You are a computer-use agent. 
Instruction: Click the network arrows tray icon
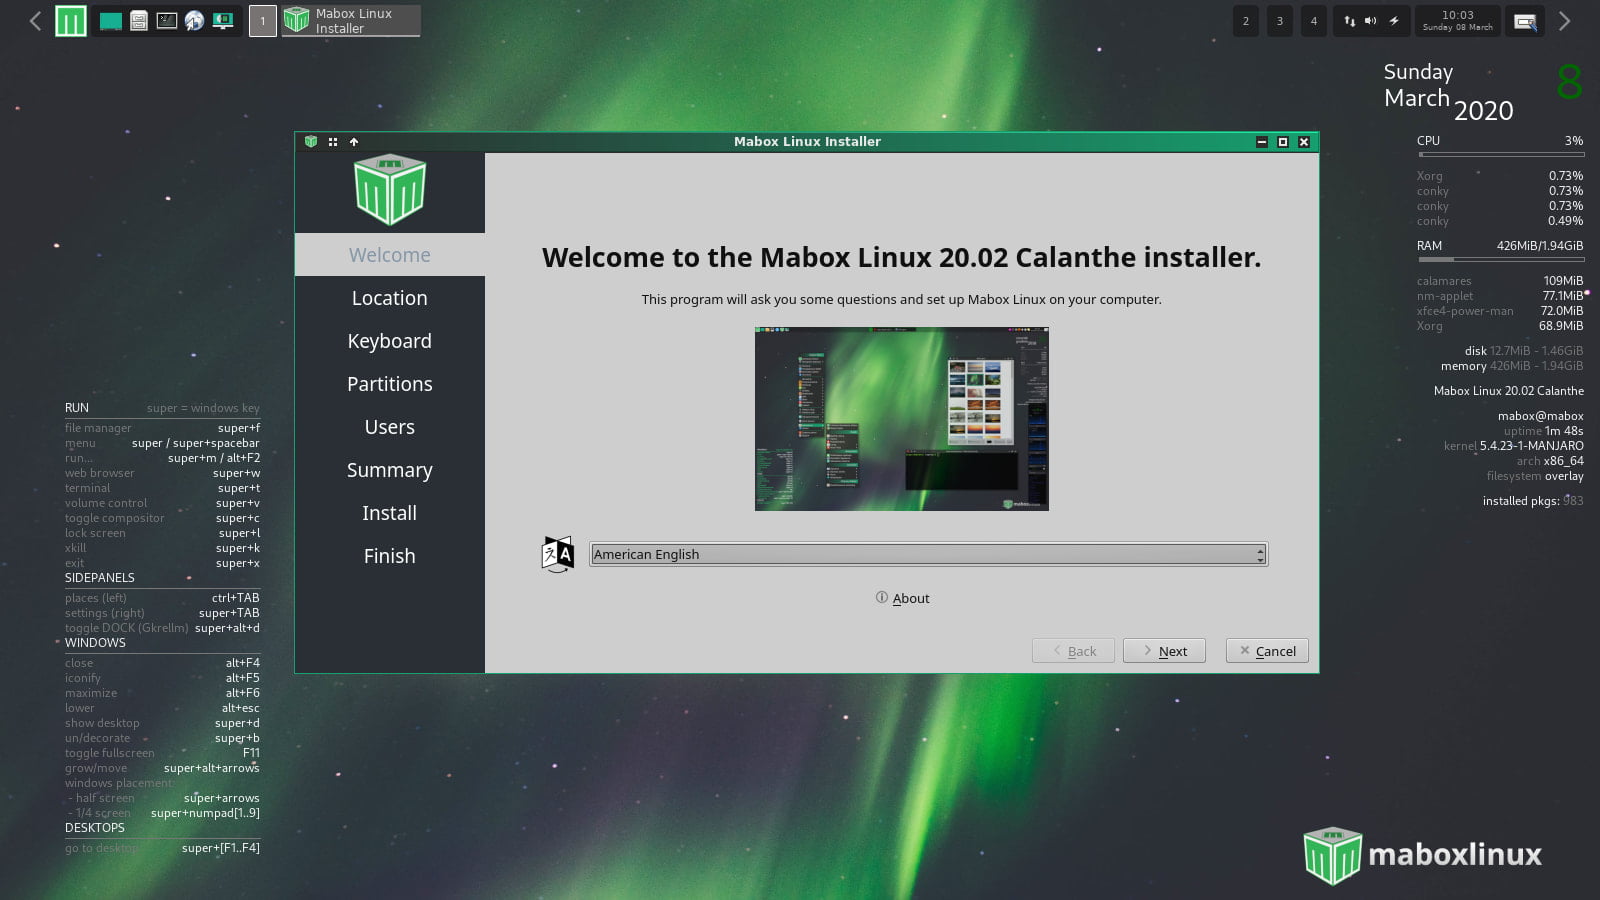pyautogui.click(x=1349, y=21)
